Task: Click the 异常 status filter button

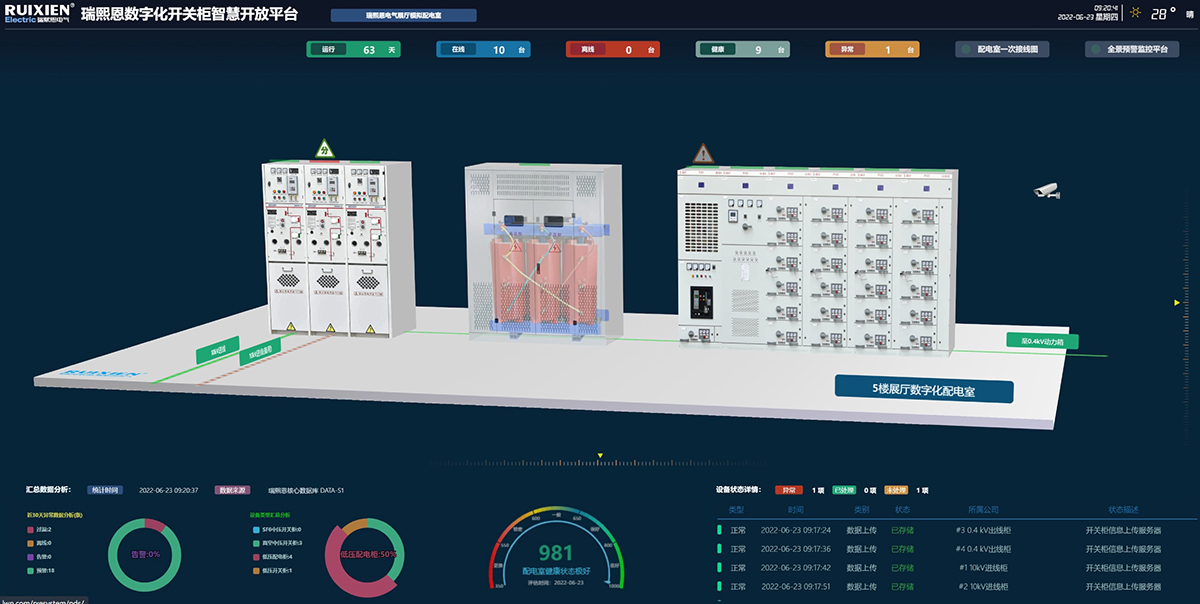Action: click(789, 490)
